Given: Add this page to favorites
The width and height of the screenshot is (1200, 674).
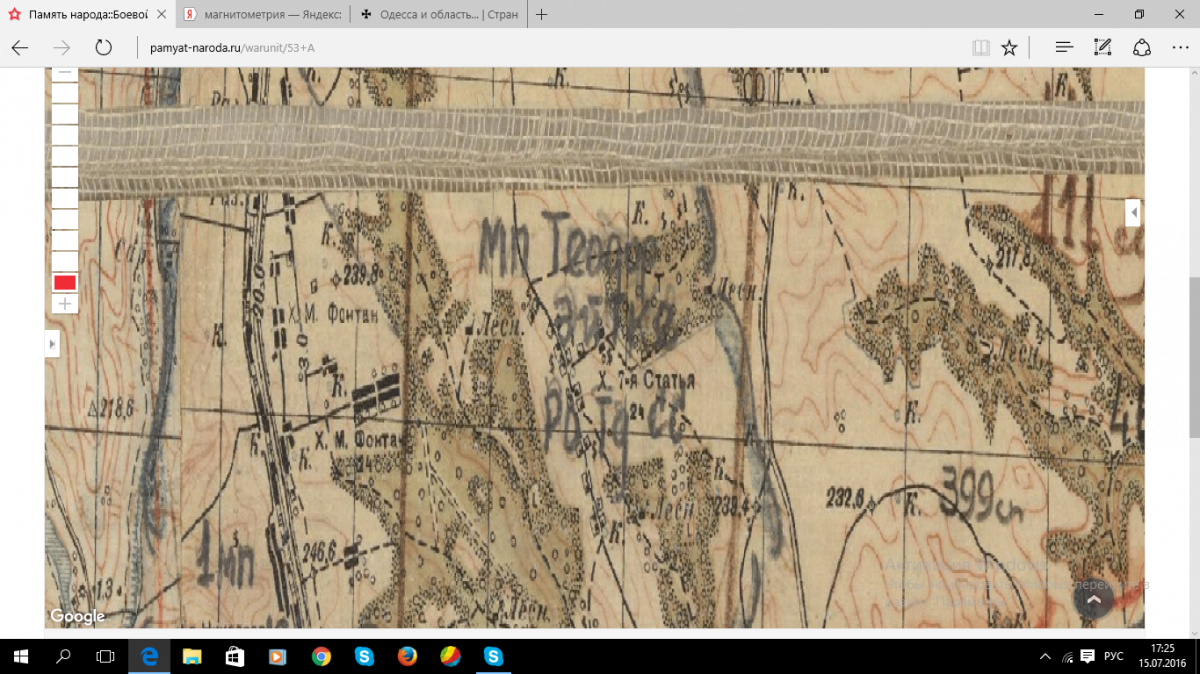Looking at the screenshot, I should pyautogui.click(x=1010, y=47).
